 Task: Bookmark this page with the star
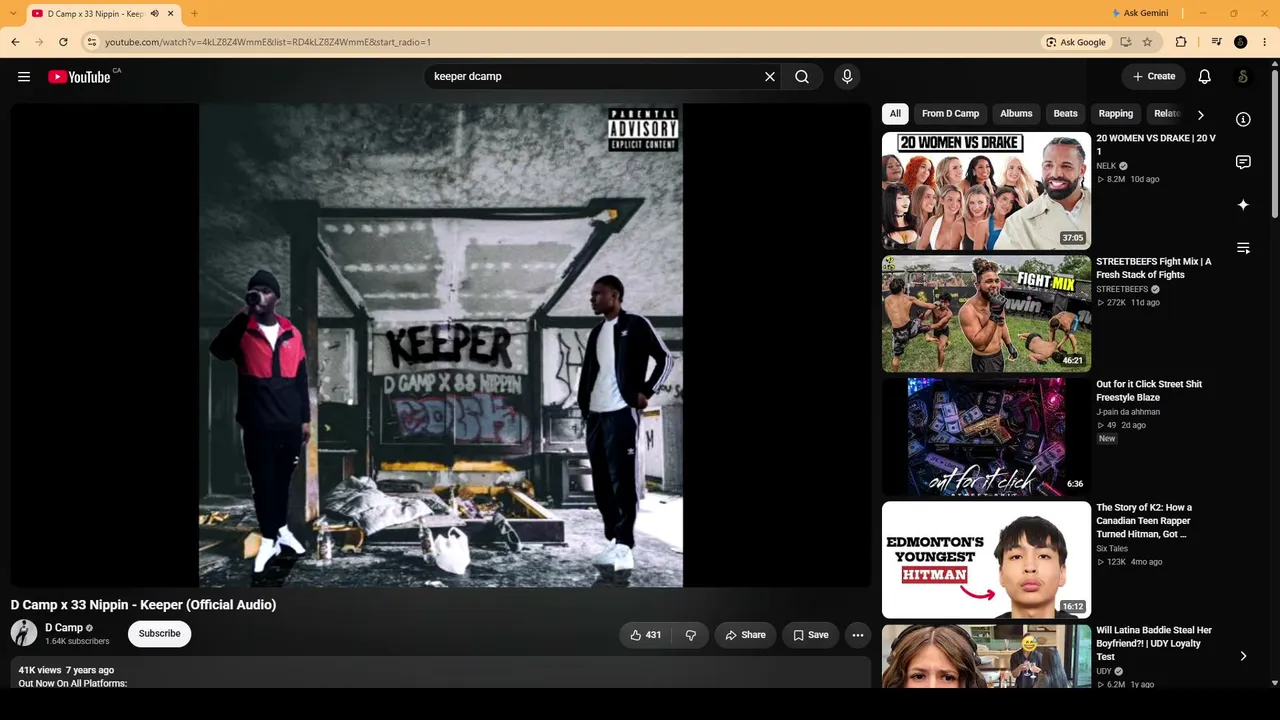coord(1147,42)
